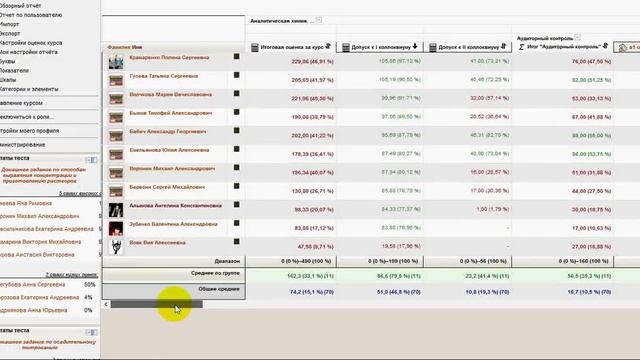Open Шкалы in sidebar menu
The width and height of the screenshot is (640, 360).
point(8,80)
